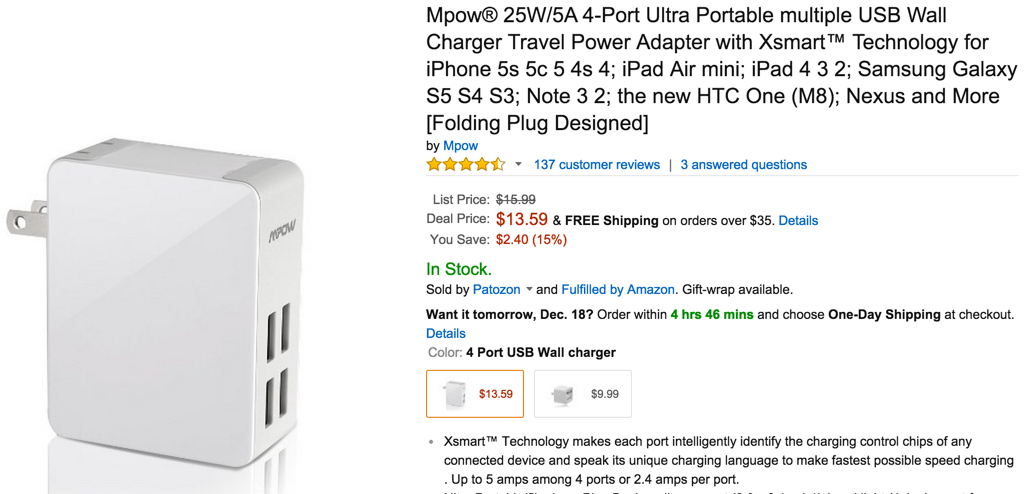Viewport: 1035px width, 494px height.
Task: Click the crossed-out $15.99 list price
Action: tap(516, 200)
